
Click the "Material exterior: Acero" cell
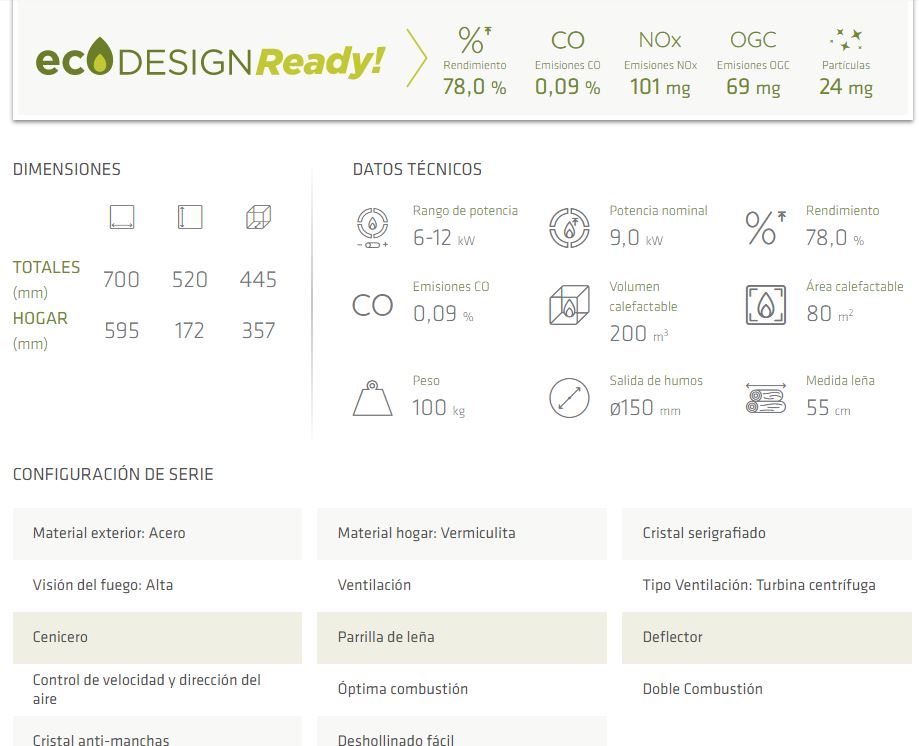(158, 533)
